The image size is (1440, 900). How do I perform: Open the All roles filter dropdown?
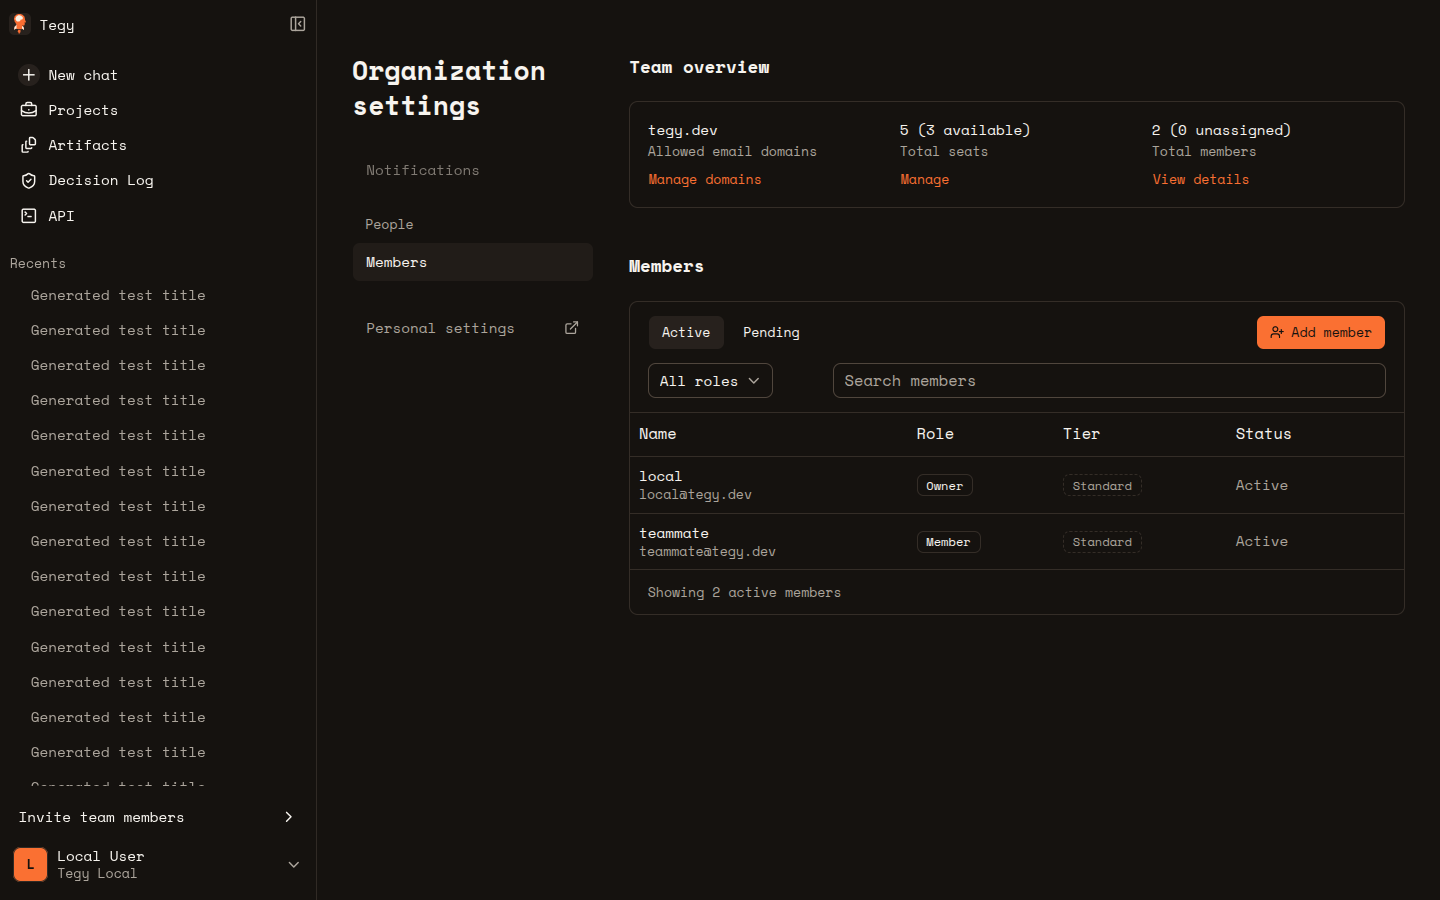[x=710, y=381]
